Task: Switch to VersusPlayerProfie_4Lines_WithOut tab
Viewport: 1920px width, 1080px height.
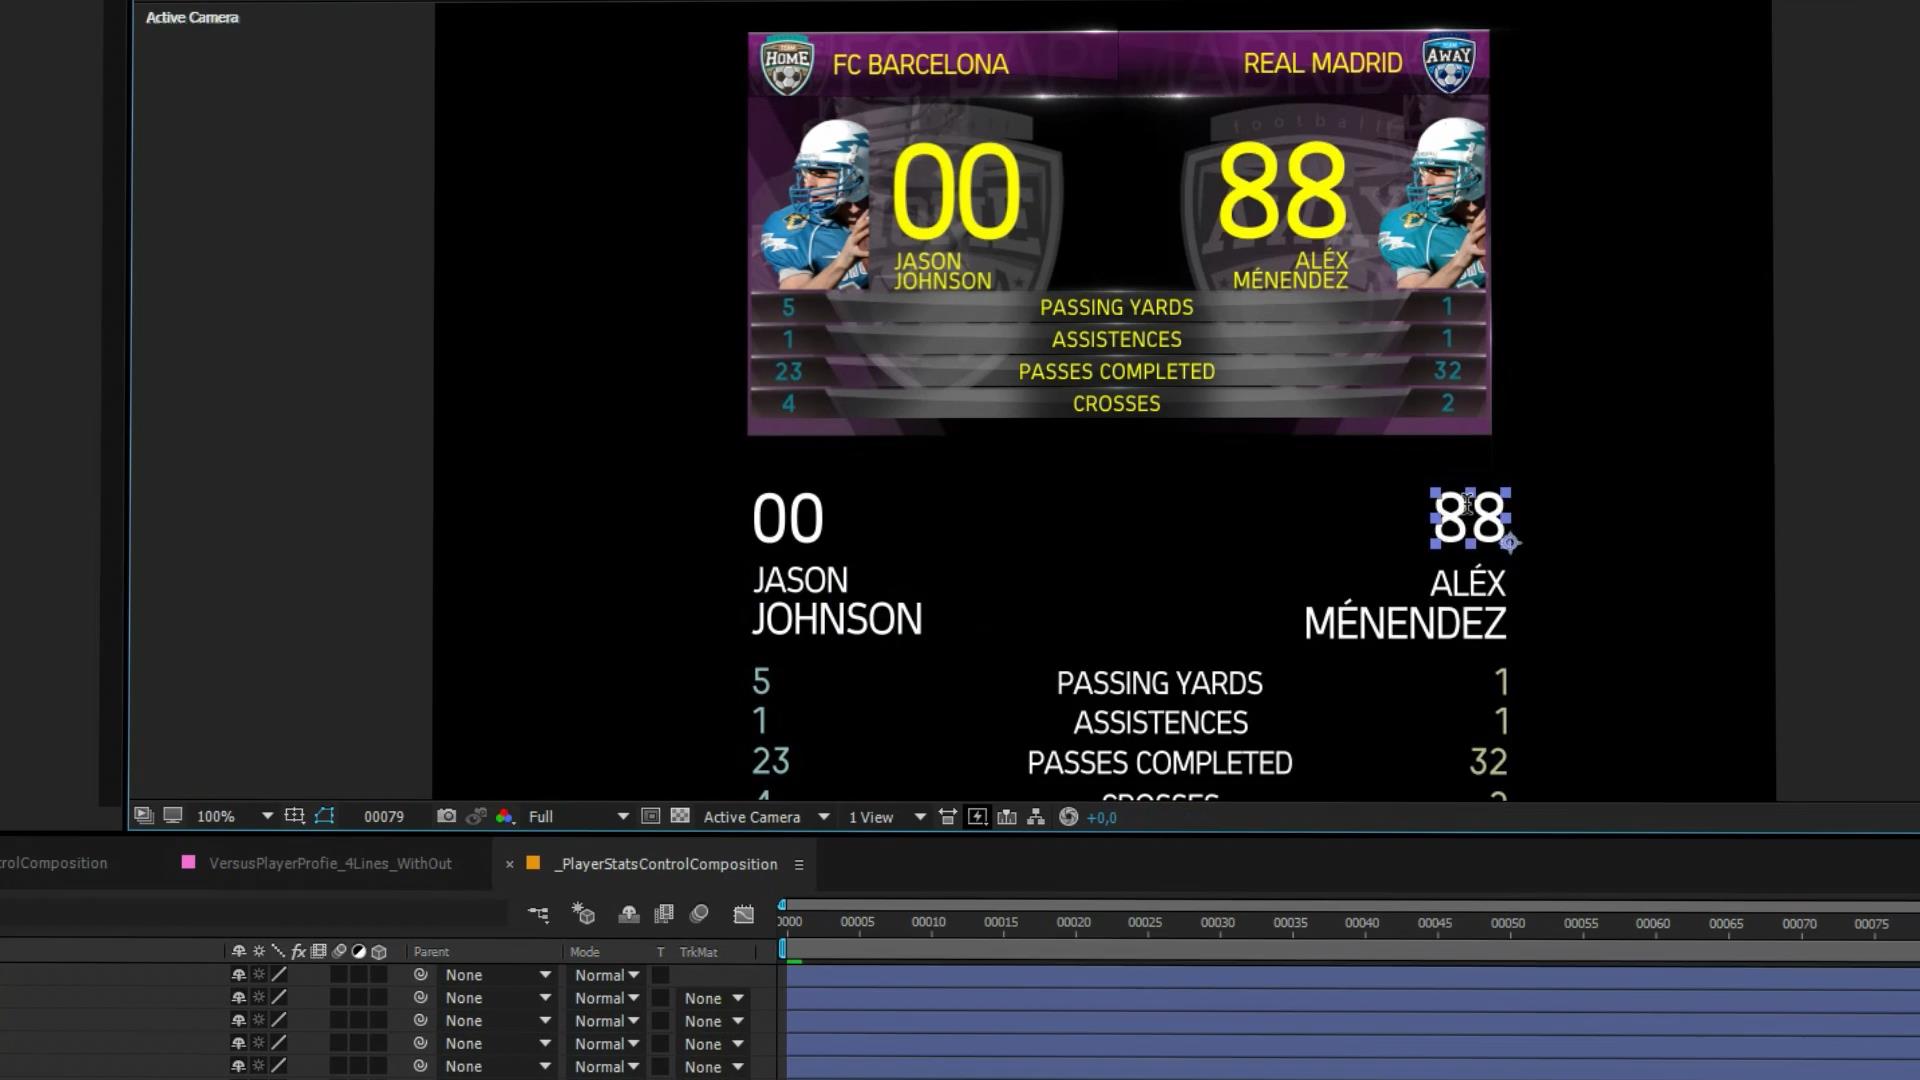Action: pos(330,863)
